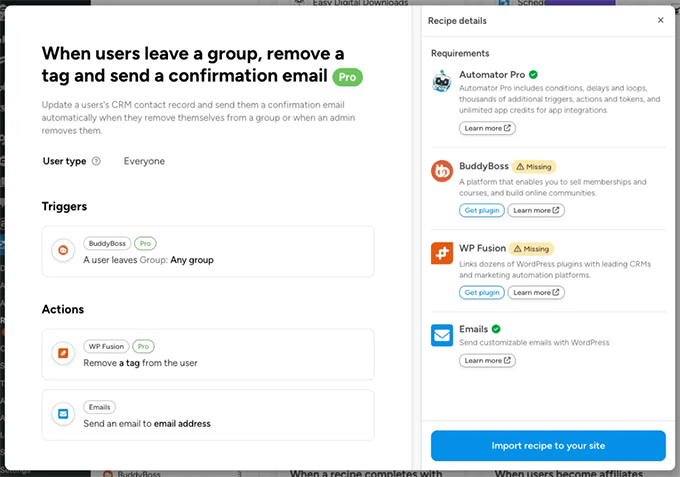Click the User type help question icon
The height and width of the screenshot is (477, 680).
[x=96, y=161]
